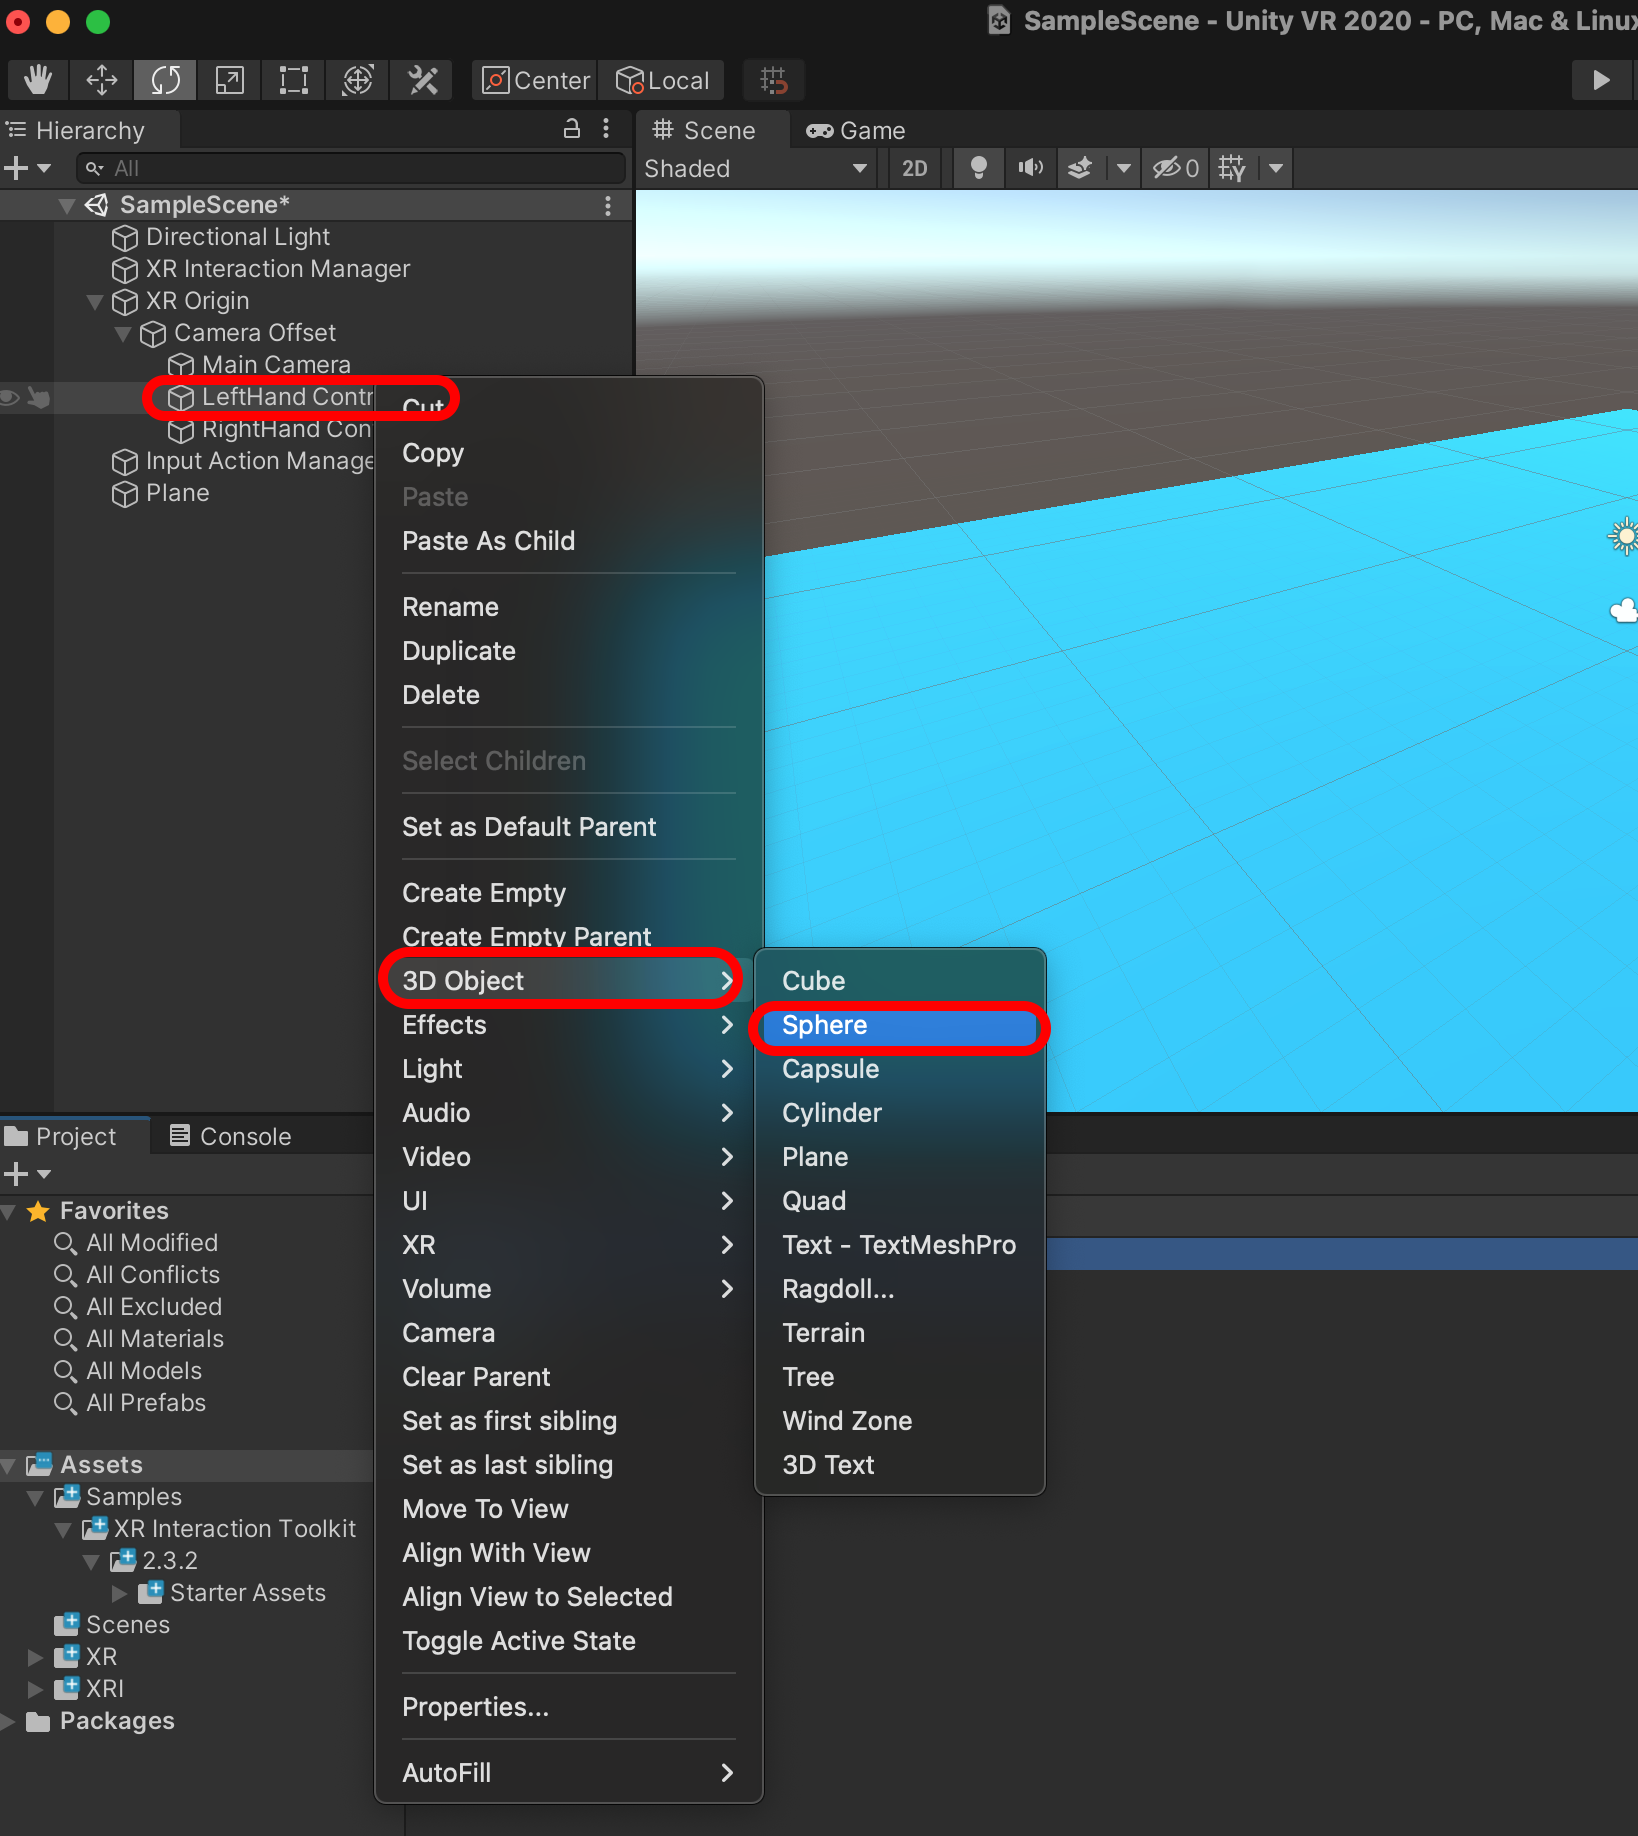This screenshot has height=1836, width=1638.
Task: Toggle LeftHand Controller pickability hand icon
Action: coord(39,397)
